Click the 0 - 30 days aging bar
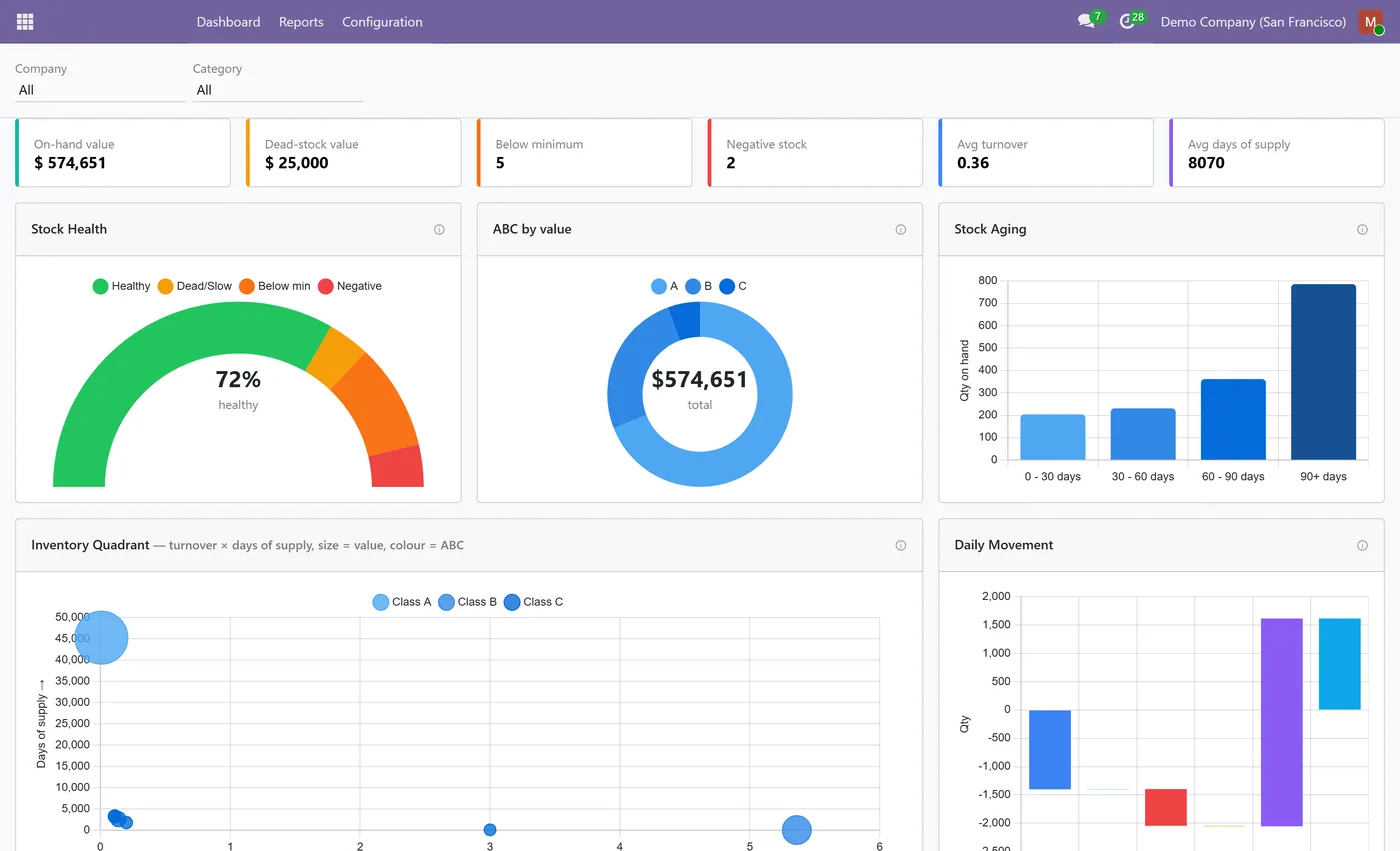Screen dimensions: 1400x851 (1053, 437)
